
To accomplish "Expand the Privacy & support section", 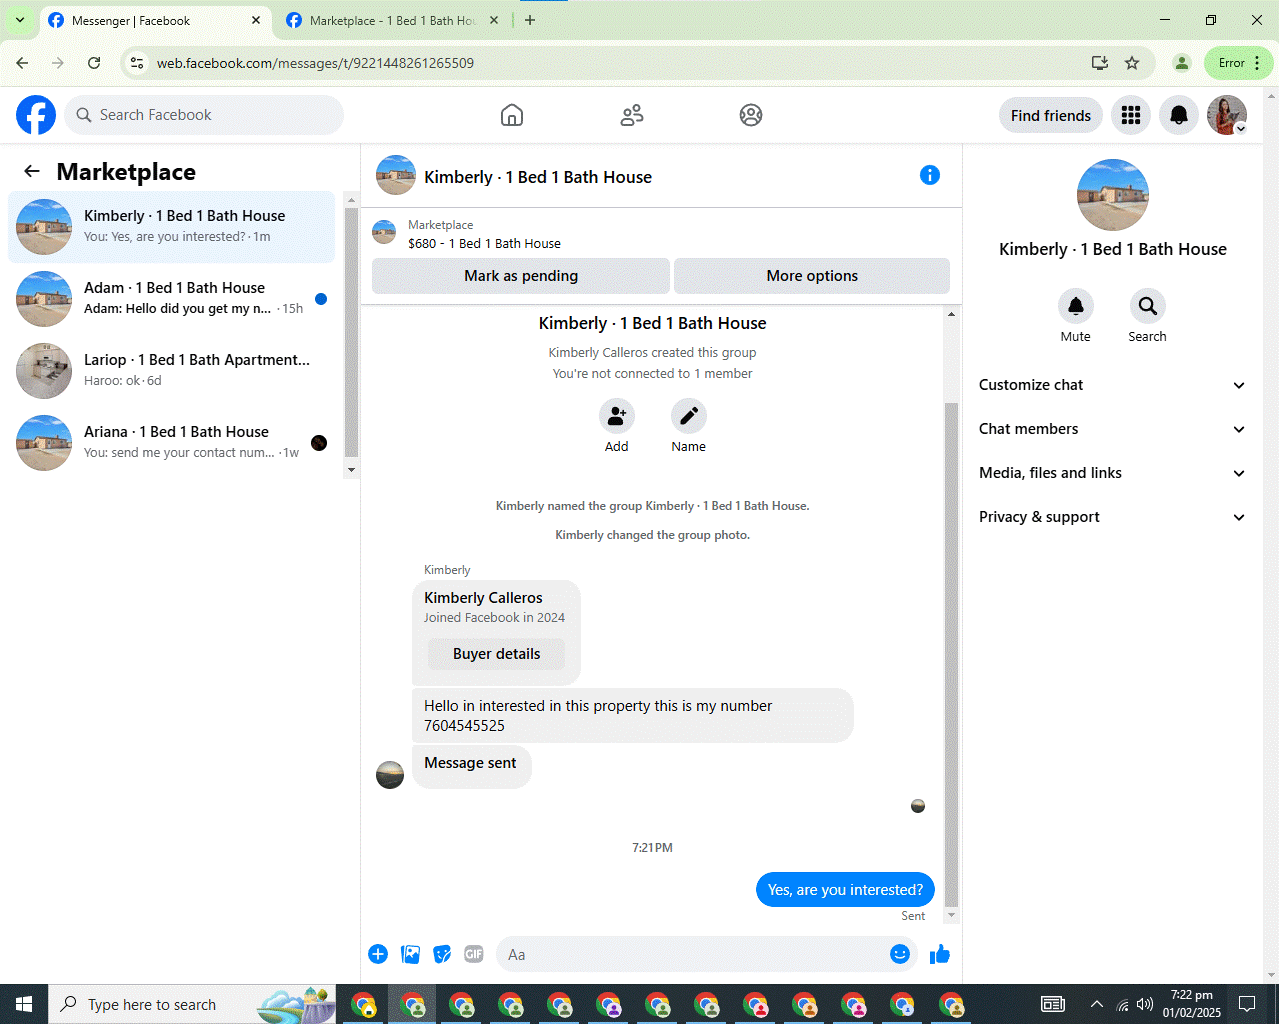I will click(1113, 517).
